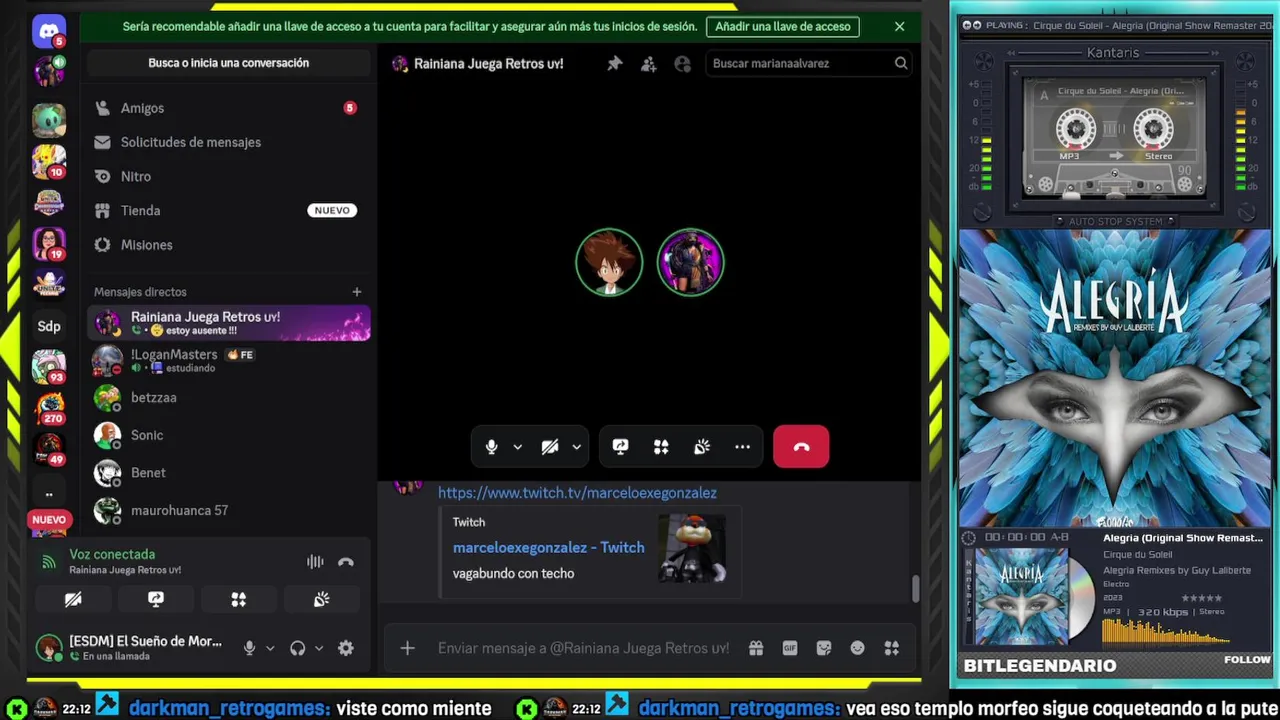Image resolution: width=1280 pixels, height=720 pixels.
Task: Open DM with !LoganMasters
Action: pos(228,360)
